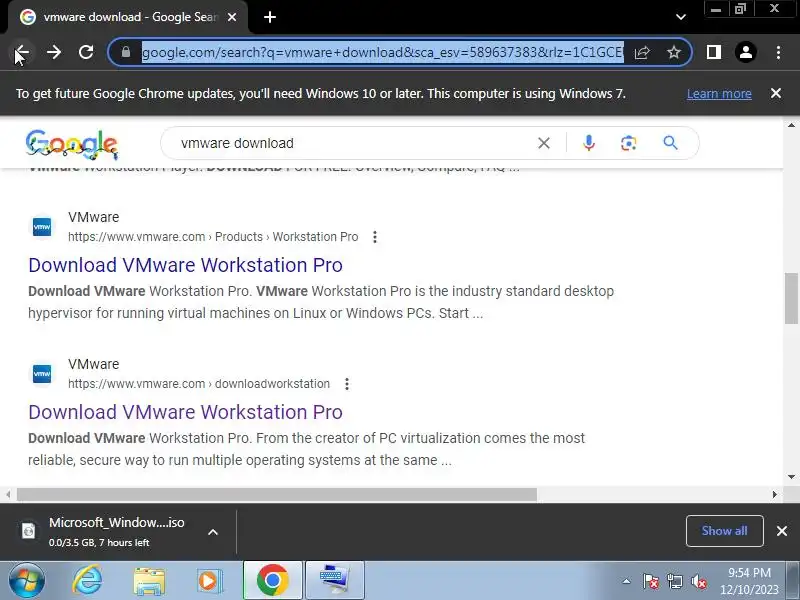Open more options for downloadworkstation result
The height and width of the screenshot is (600, 800).
(x=347, y=384)
